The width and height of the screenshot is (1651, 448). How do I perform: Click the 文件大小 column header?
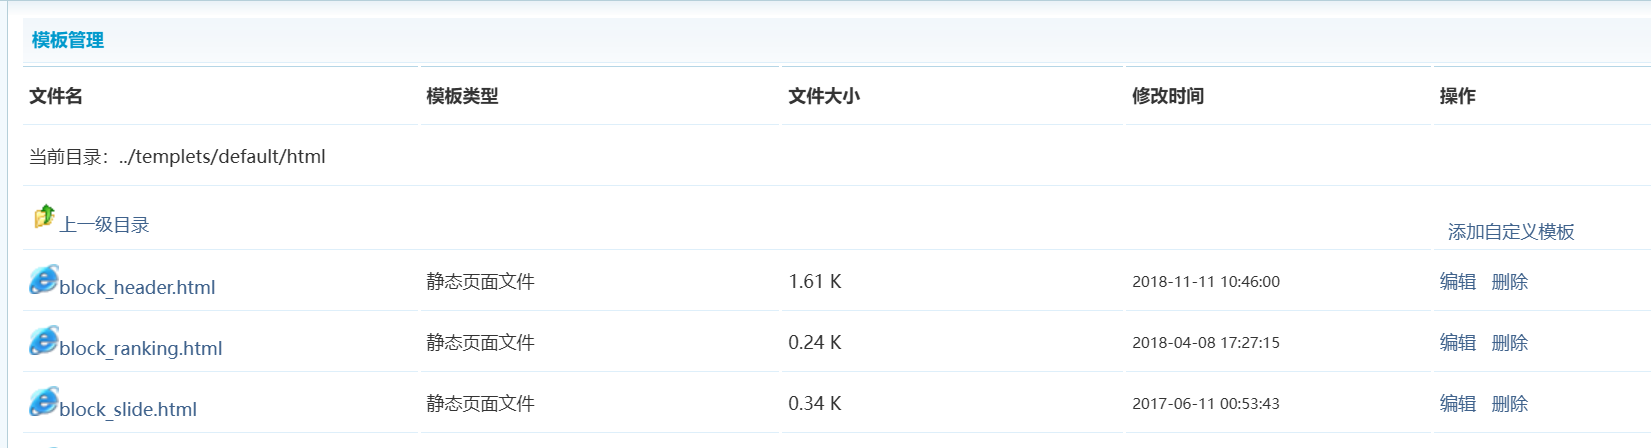tap(824, 96)
